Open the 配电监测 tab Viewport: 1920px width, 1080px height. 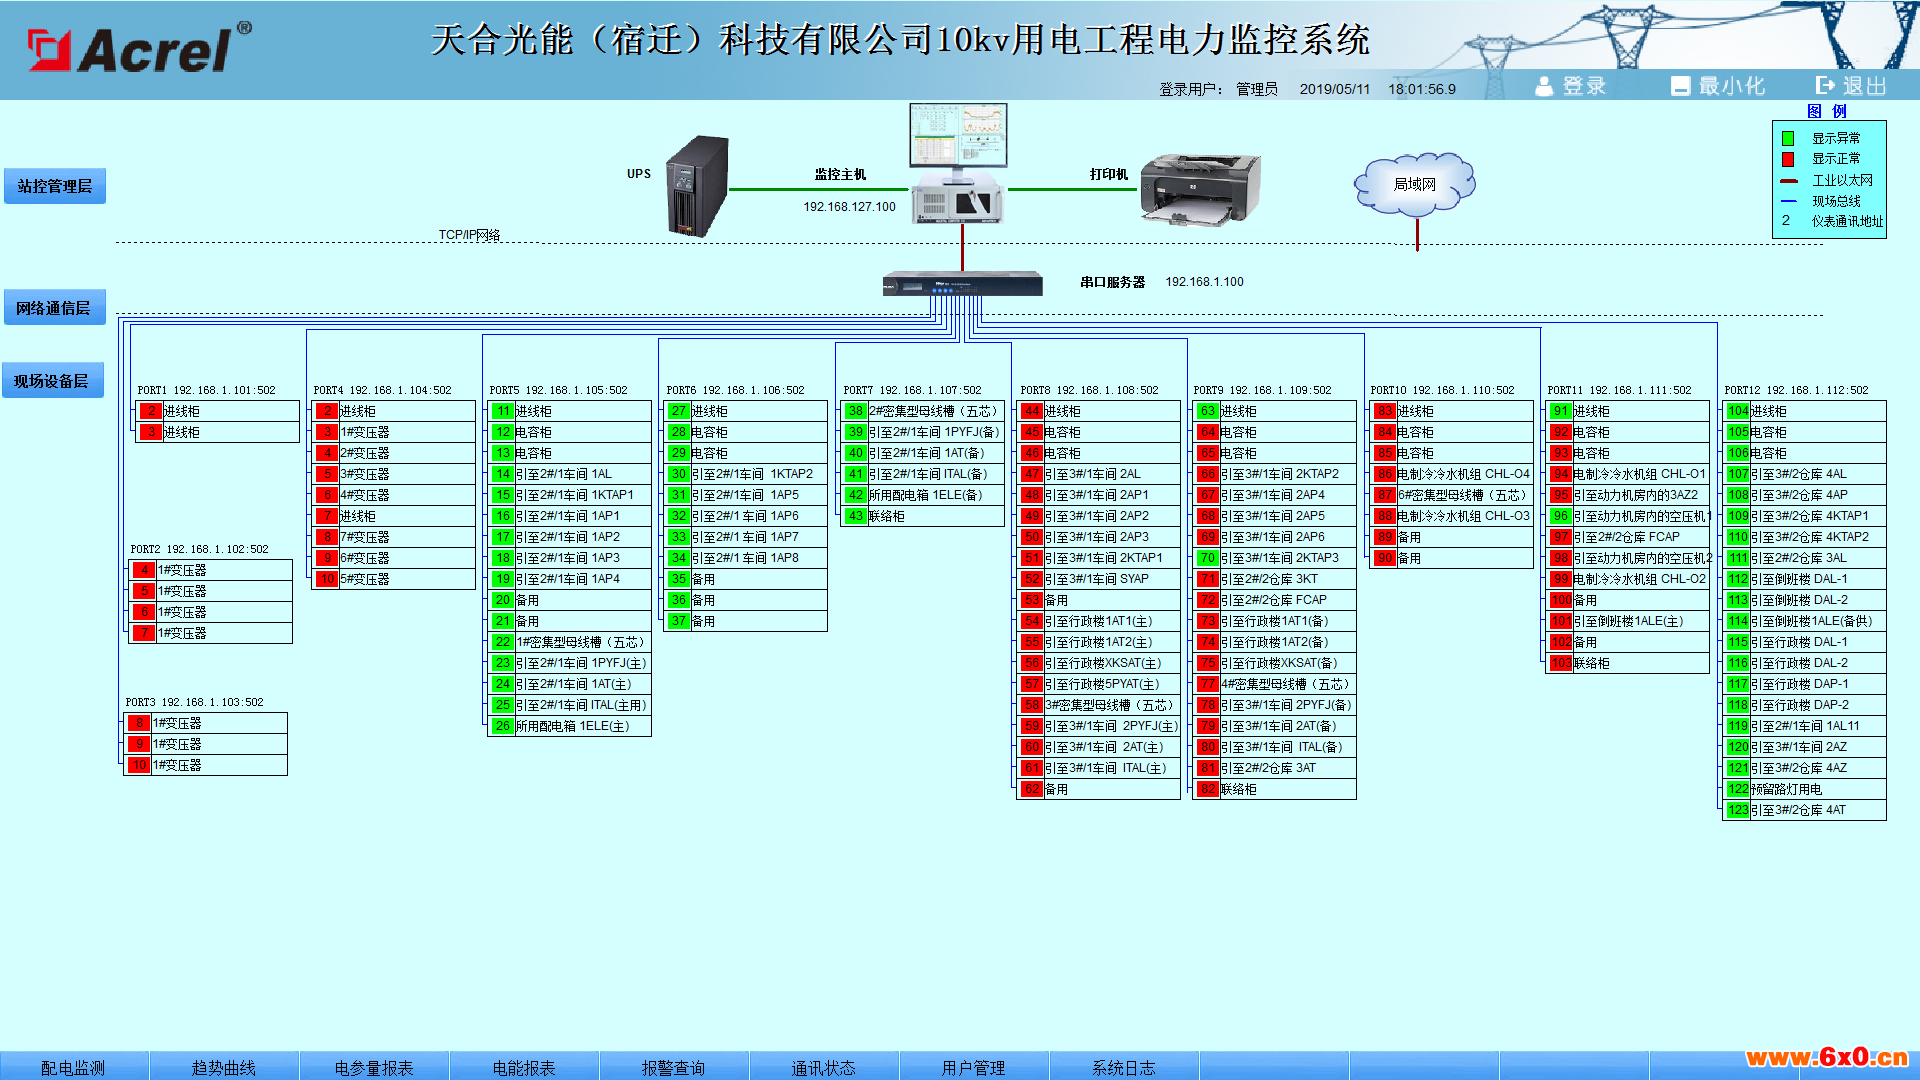[x=74, y=1067]
